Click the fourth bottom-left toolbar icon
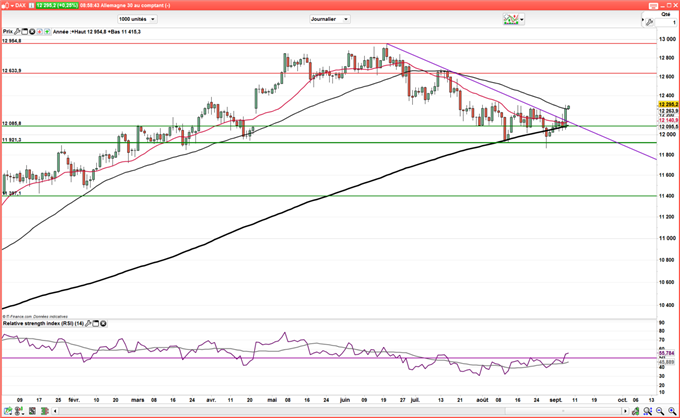The height and width of the screenshot is (418, 680). pos(45,411)
